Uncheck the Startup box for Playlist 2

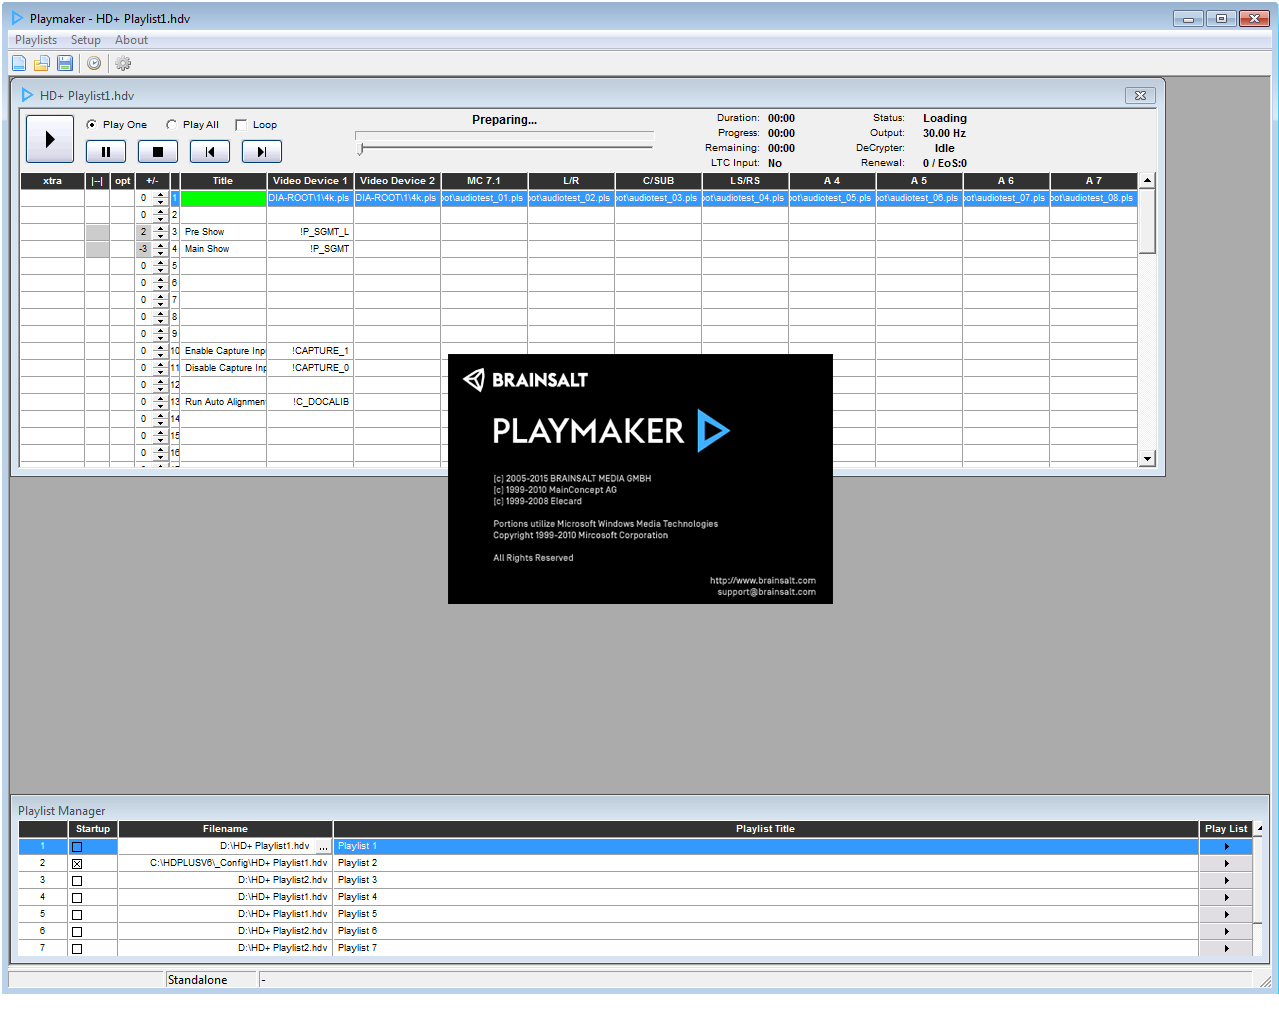77,864
